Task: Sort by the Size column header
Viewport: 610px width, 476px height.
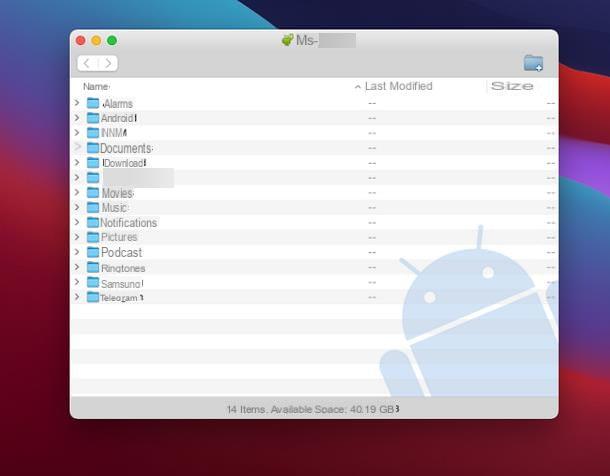Action: 512,86
